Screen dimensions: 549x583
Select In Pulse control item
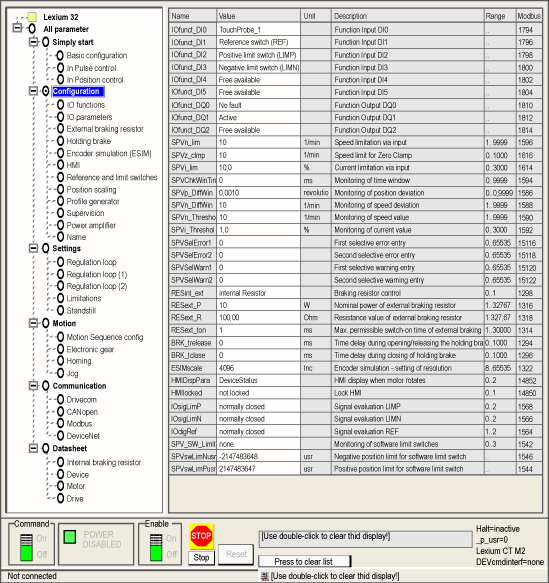pos(91,68)
